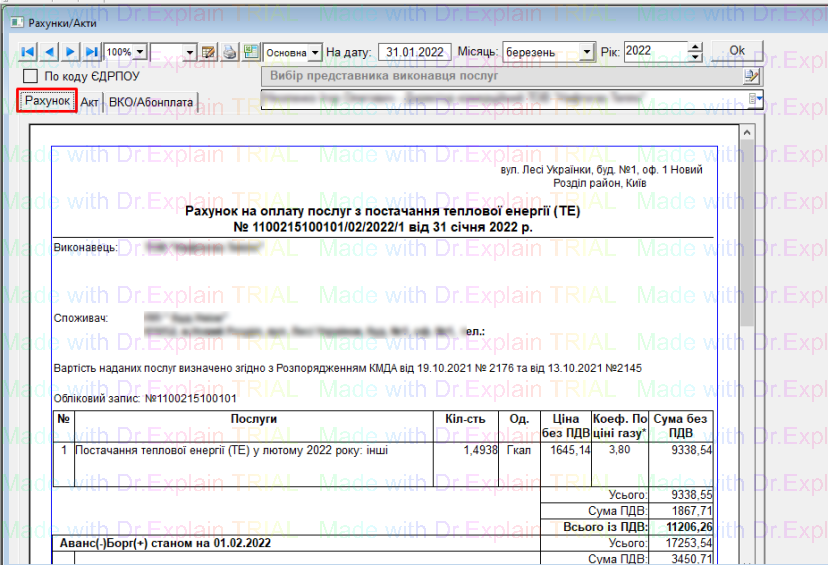828x565 pixels.
Task: Click edit icon beside representative selection bar
Action: [751, 76]
